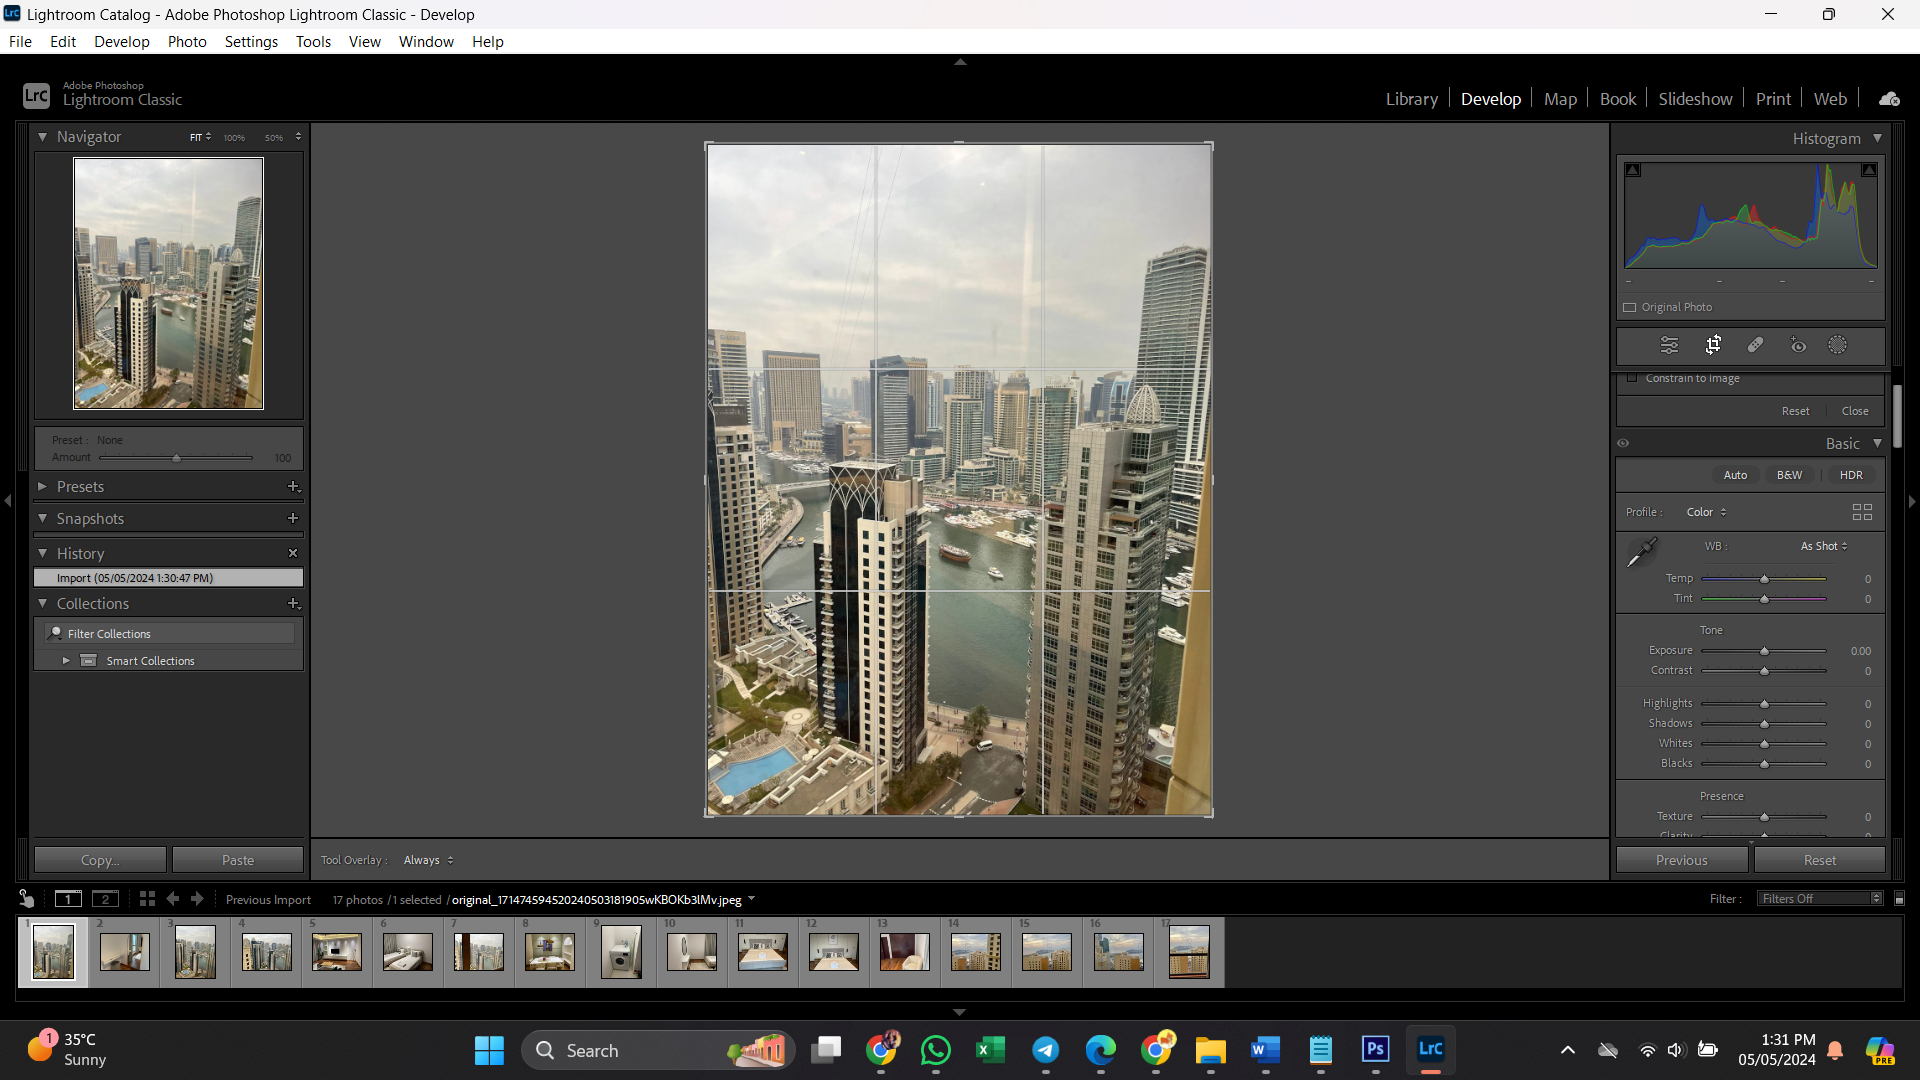1920x1080 pixels.
Task: Pick the White Balance eyedropper tool
Action: pyautogui.click(x=1641, y=552)
